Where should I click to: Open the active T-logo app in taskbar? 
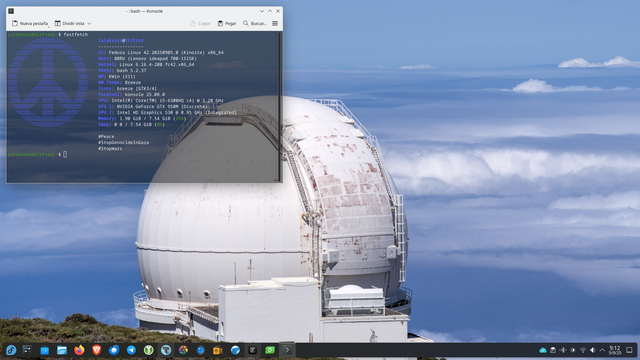(166, 350)
